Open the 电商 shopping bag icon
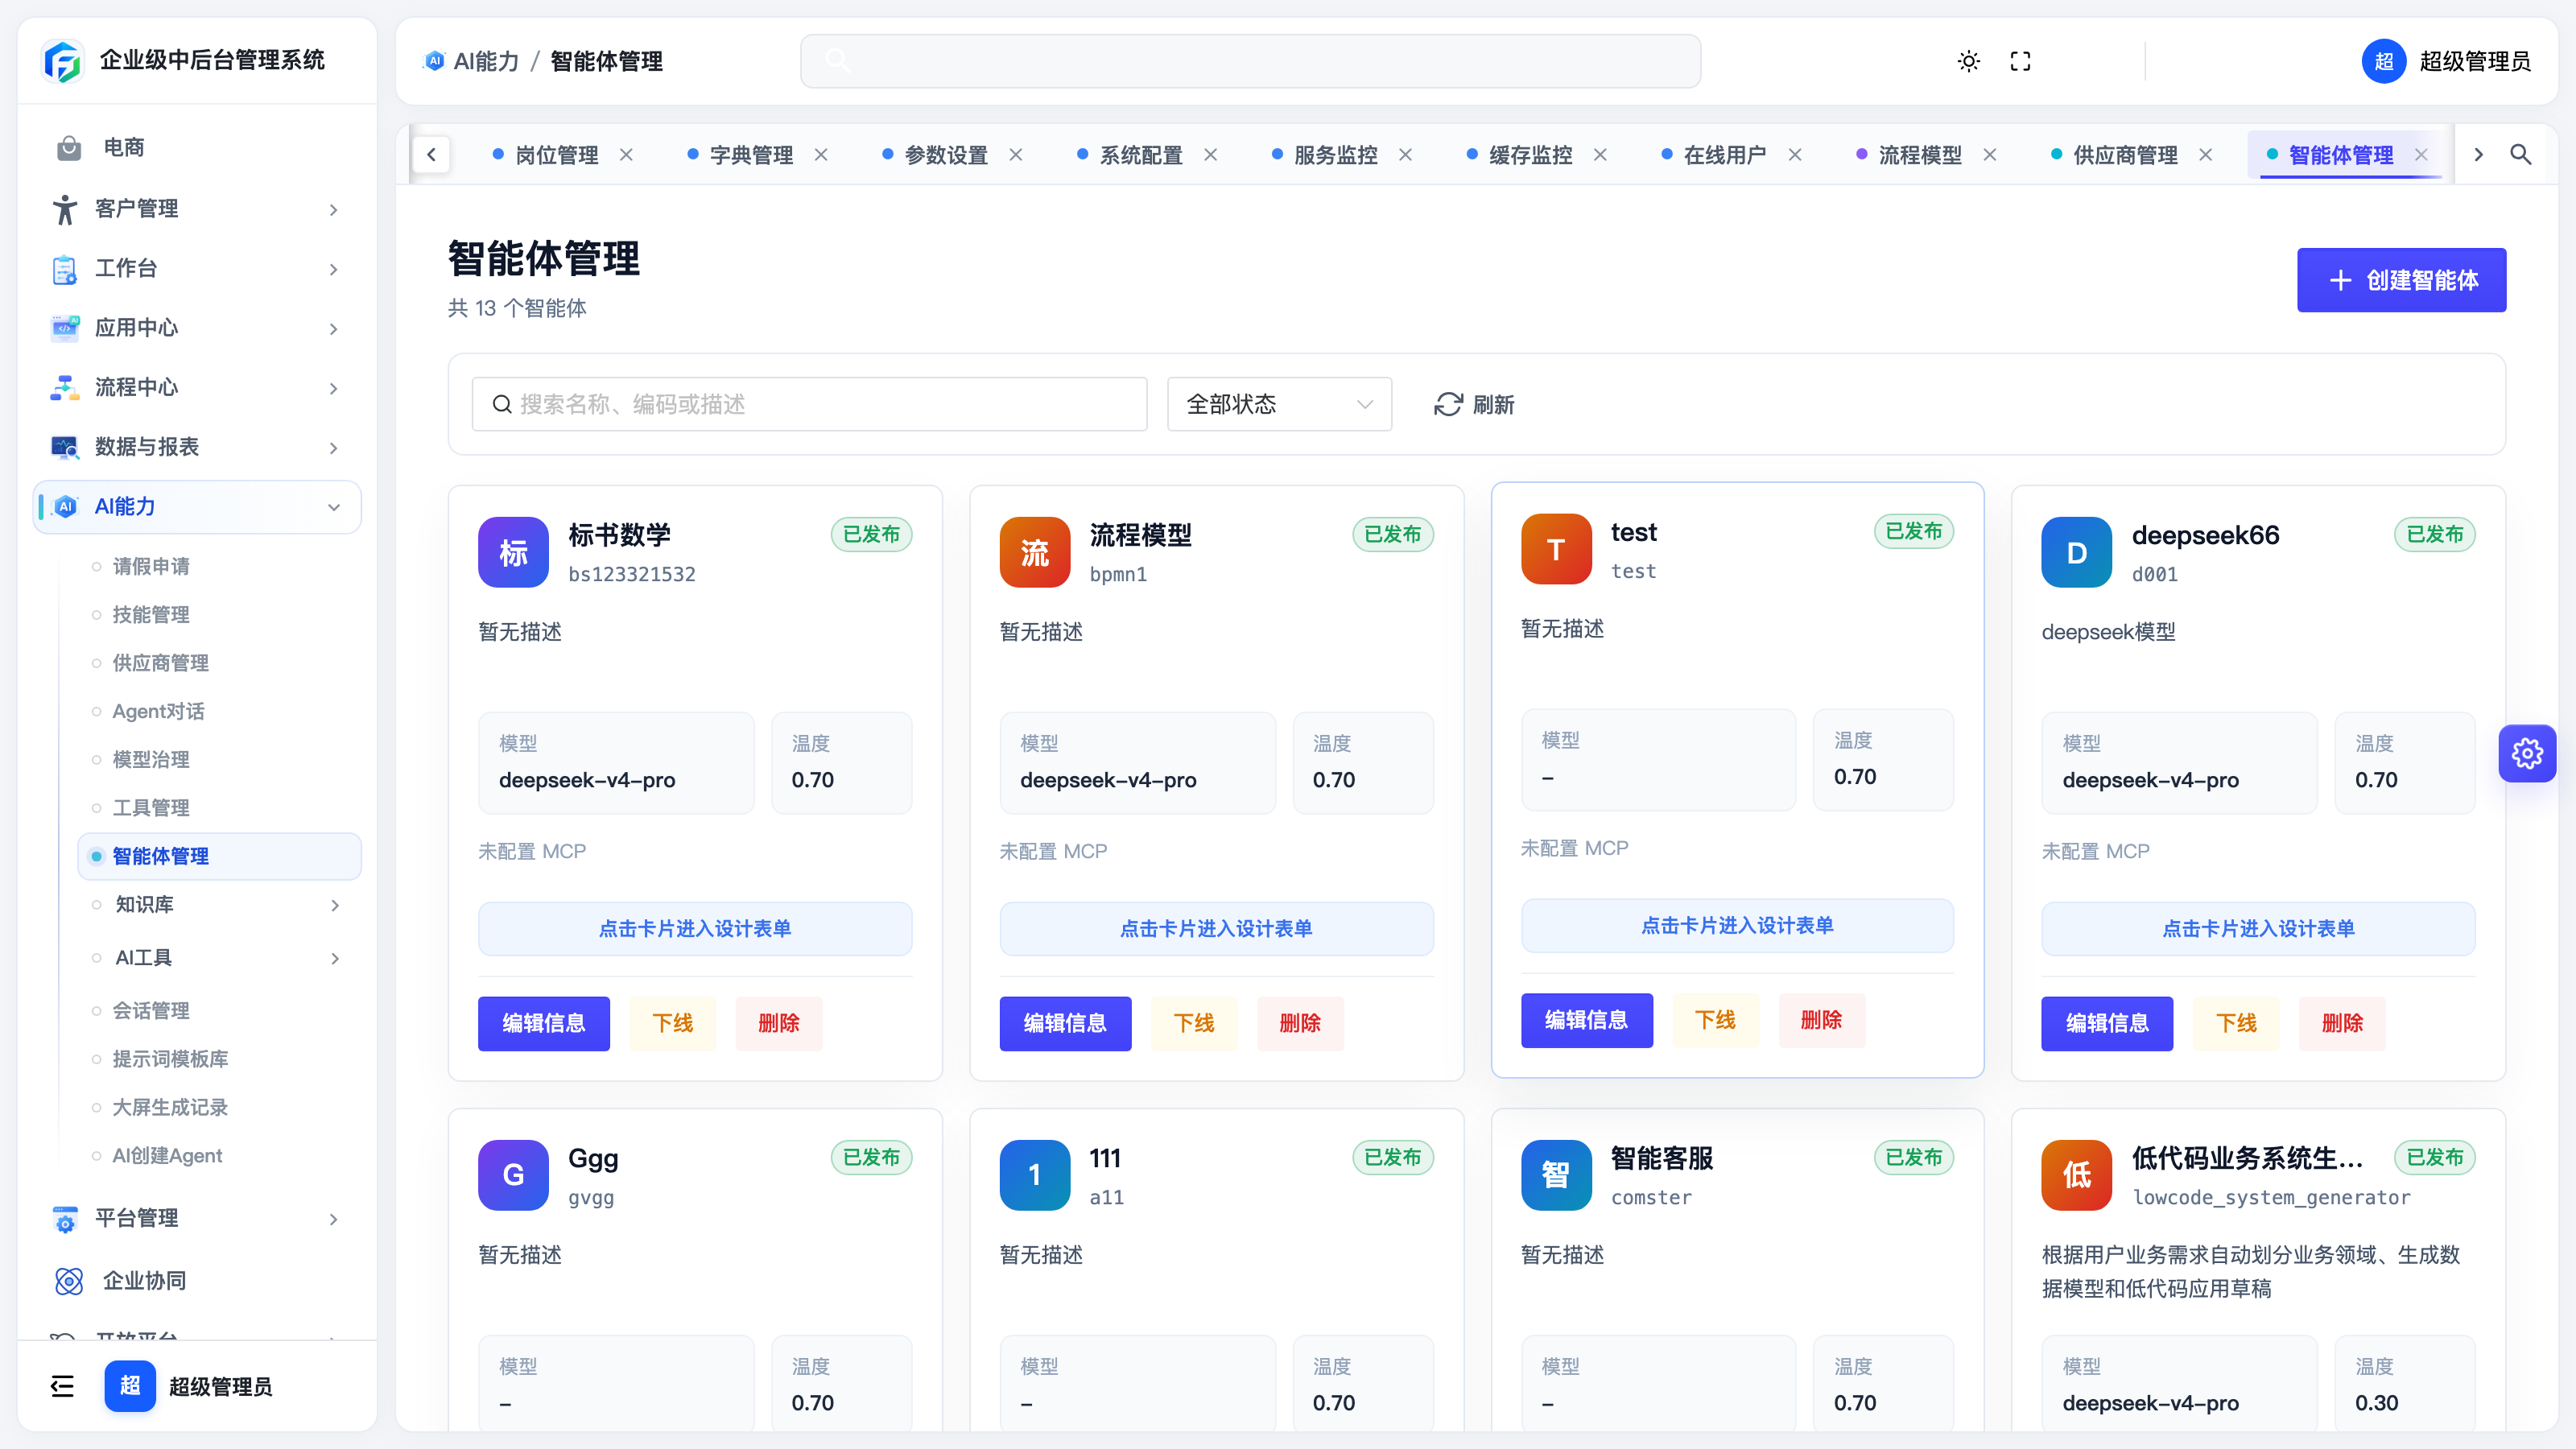 point(69,148)
